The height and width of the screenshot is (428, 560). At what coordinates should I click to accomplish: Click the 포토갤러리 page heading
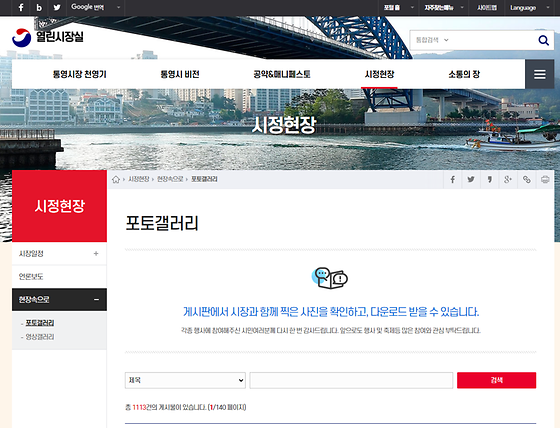162,223
